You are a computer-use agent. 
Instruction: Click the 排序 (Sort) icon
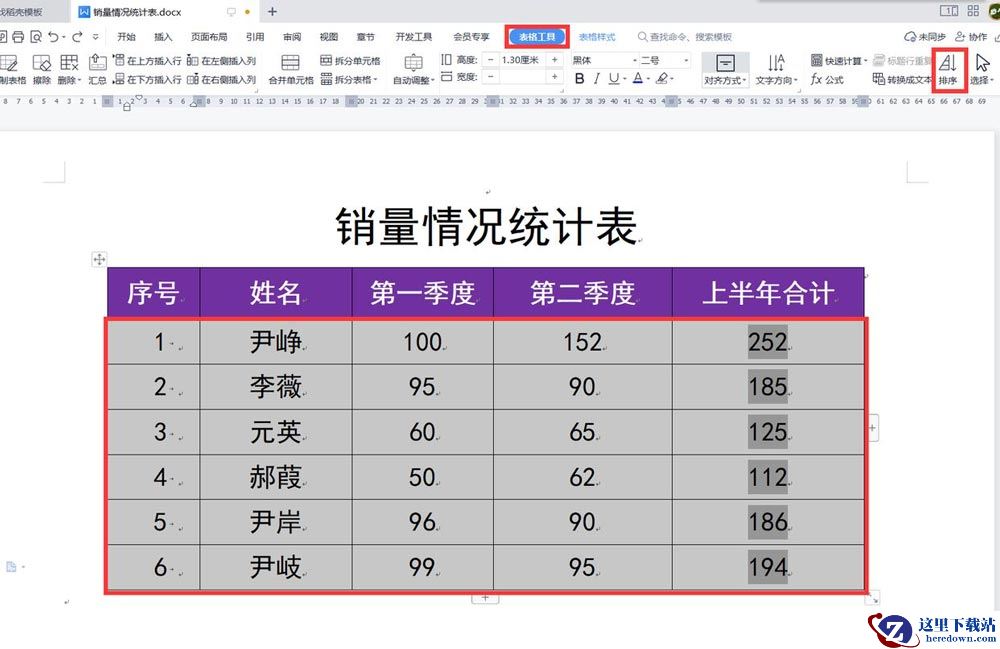[x=947, y=67]
